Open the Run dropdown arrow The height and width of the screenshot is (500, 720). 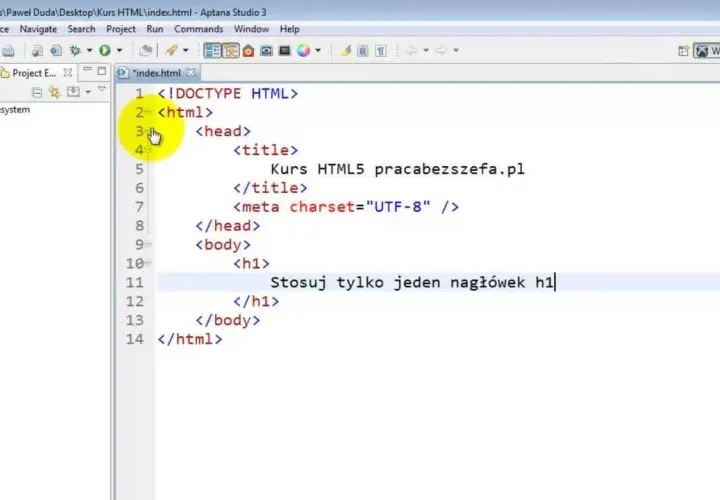pos(119,51)
